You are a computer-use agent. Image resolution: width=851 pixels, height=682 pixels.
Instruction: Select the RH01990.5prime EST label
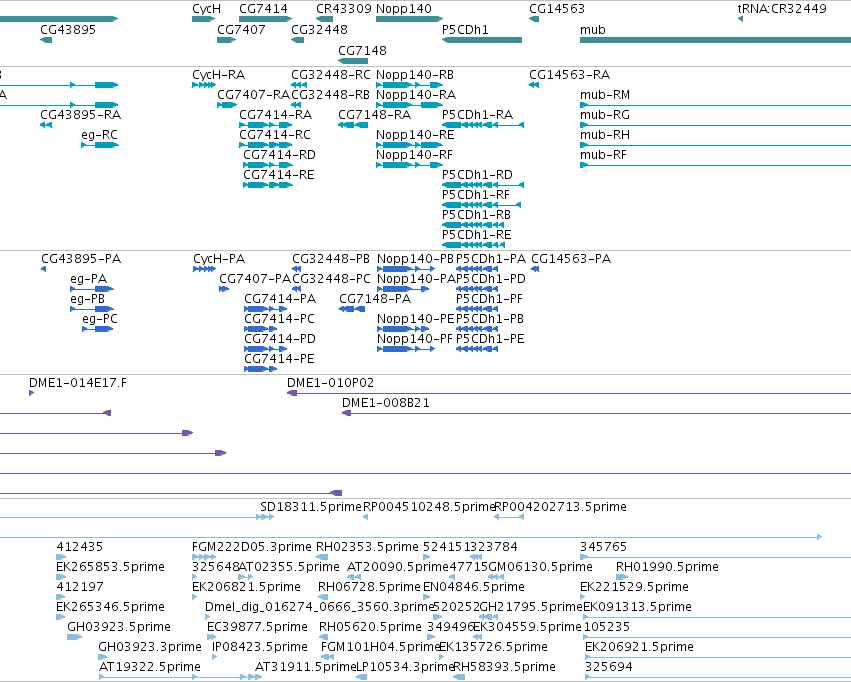point(667,567)
